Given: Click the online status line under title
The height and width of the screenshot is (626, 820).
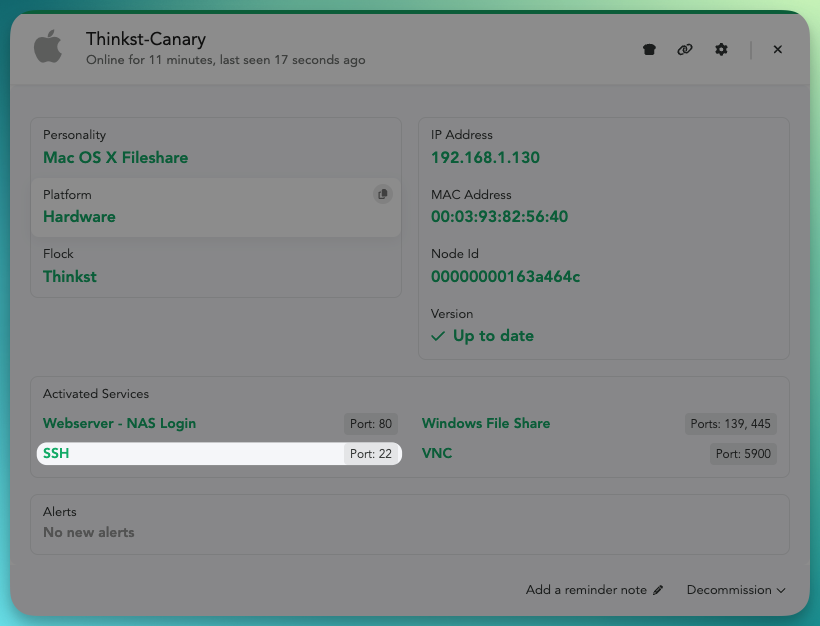Looking at the screenshot, I should [225, 60].
